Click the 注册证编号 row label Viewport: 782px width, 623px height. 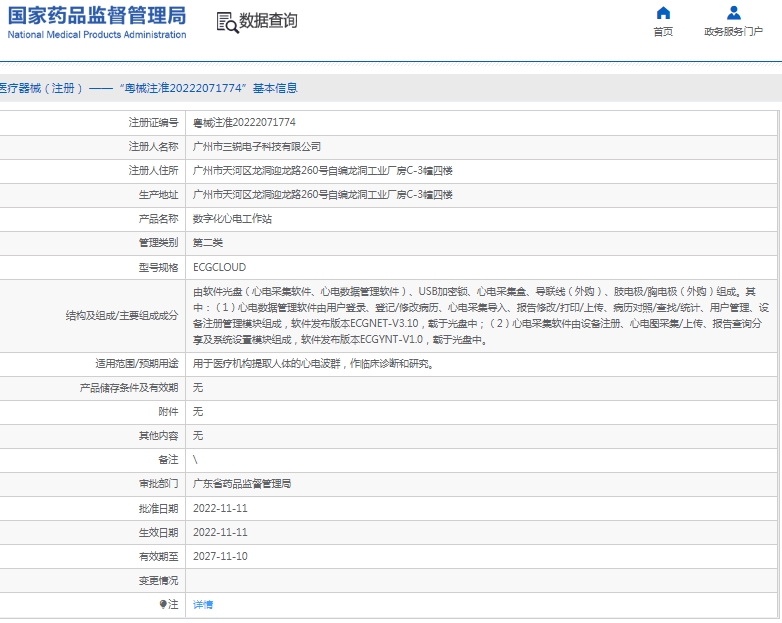point(153,123)
